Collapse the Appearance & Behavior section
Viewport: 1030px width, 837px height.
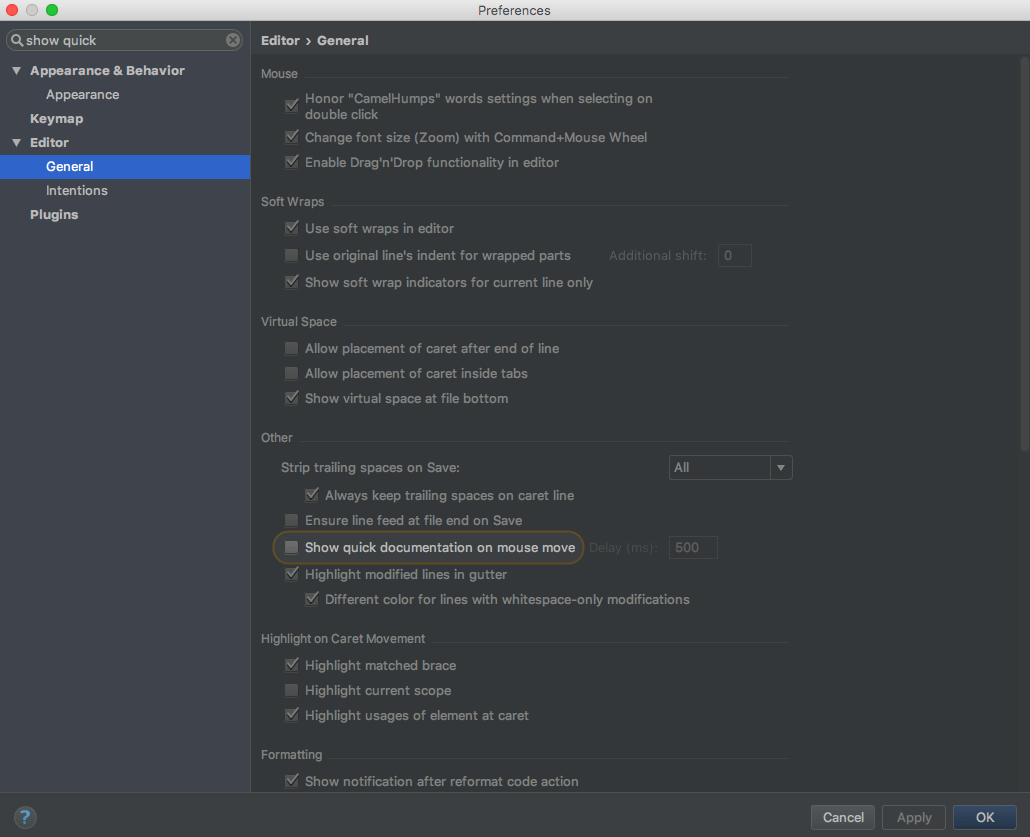[16, 70]
